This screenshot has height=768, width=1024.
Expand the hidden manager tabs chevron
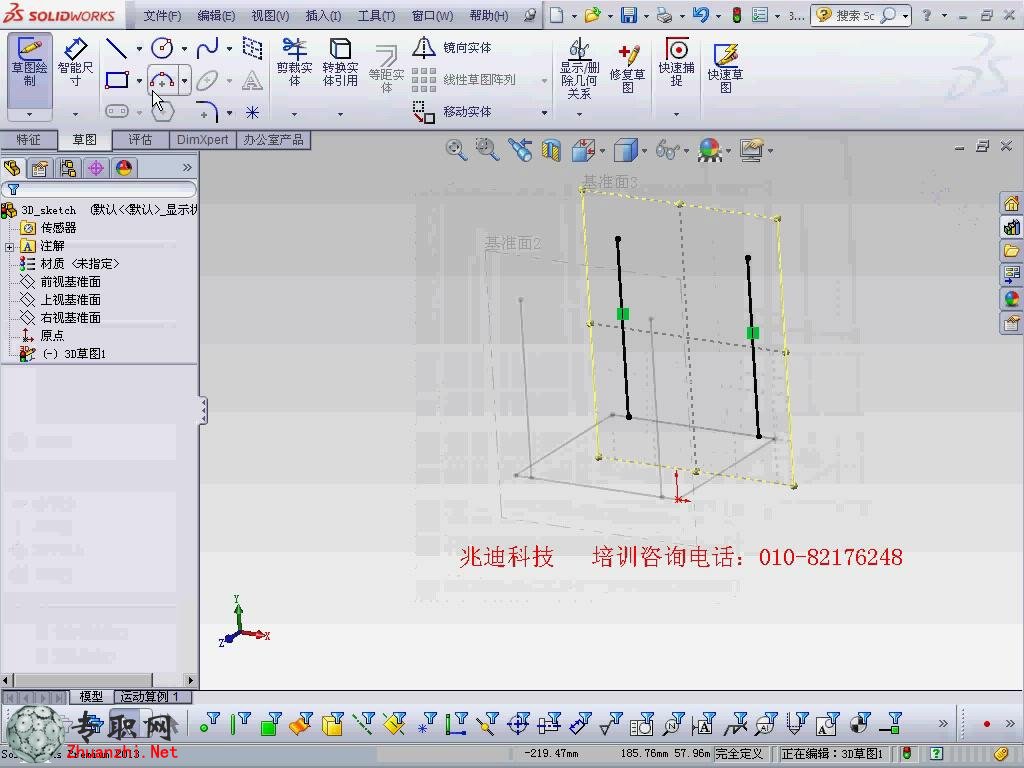[187, 168]
